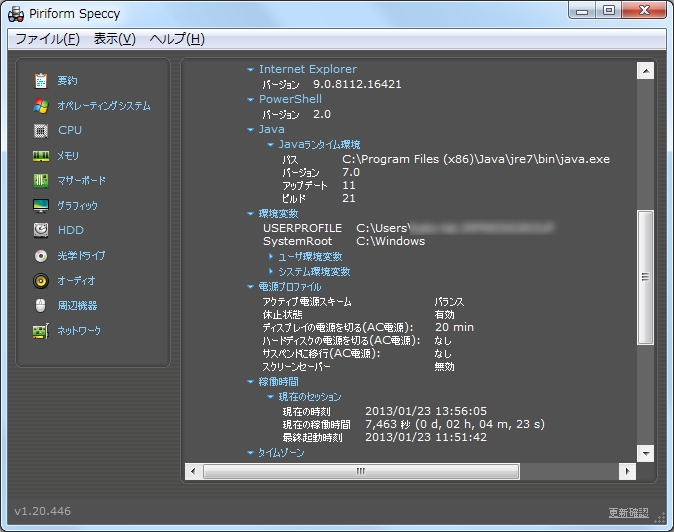This screenshot has height=532, width=674.
Task: Open the audio speaker icon (オーディオ)
Action: pyautogui.click(x=41, y=281)
